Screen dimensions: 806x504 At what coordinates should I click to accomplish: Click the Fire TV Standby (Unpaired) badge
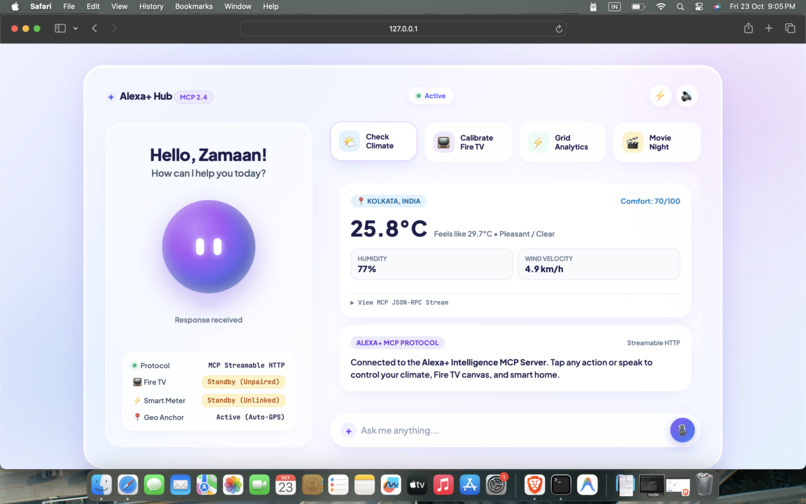[244, 382]
